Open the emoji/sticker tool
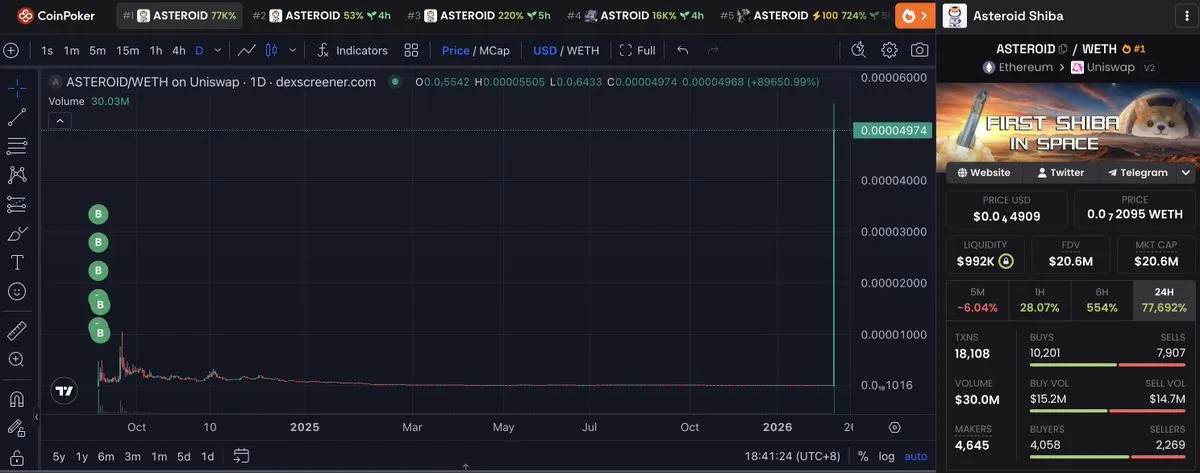Image resolution: width=1200 pixels, height=473 pixels. (x=16, y=291)
